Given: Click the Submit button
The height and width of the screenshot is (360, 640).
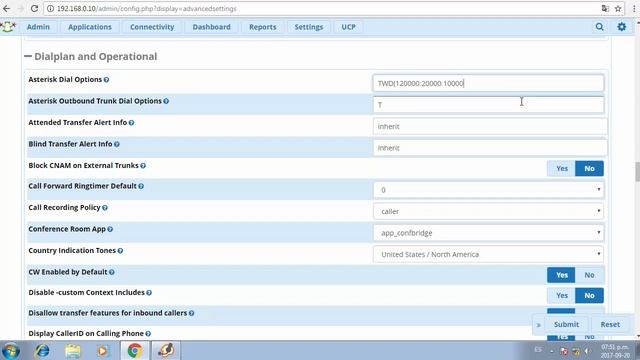Looking at the screenshot, I should (x=566, y=324).
